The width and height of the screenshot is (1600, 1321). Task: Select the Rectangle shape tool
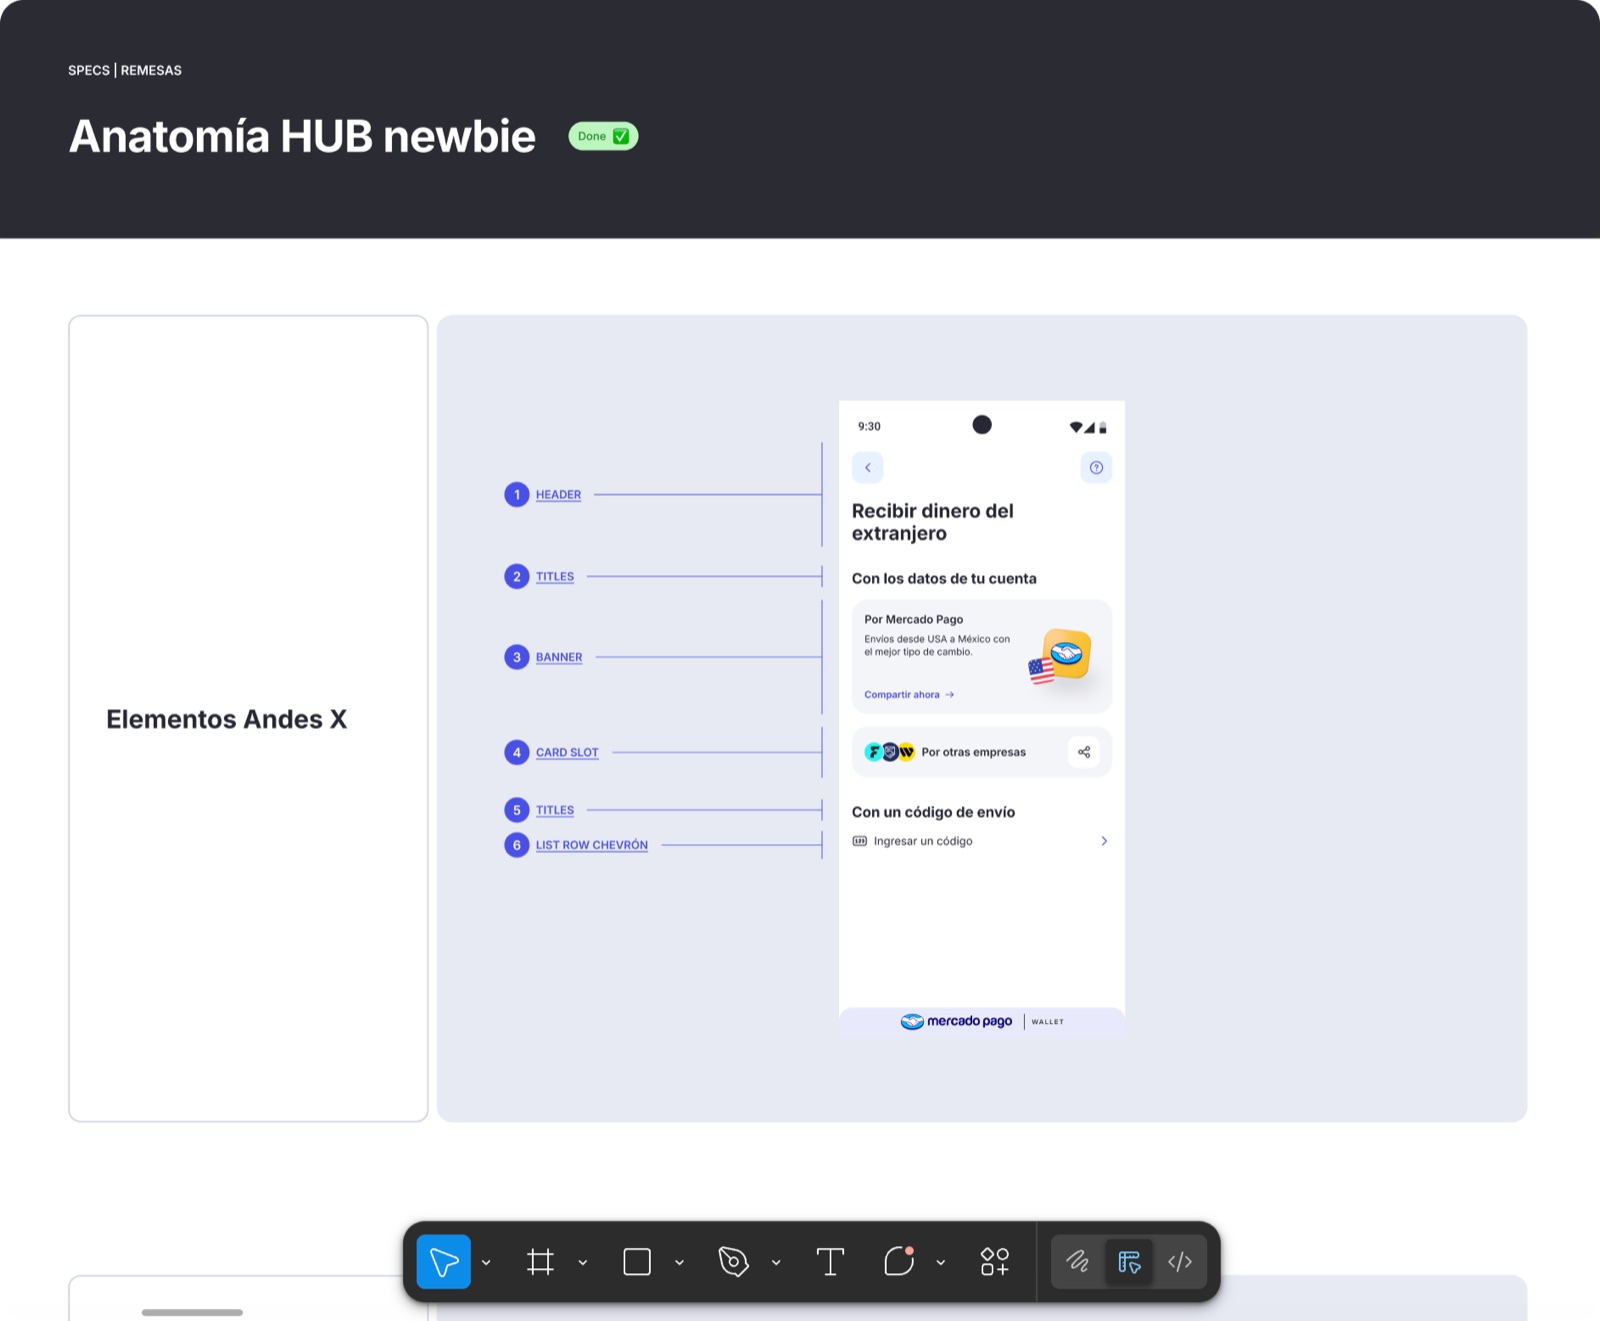(637, 1262)
